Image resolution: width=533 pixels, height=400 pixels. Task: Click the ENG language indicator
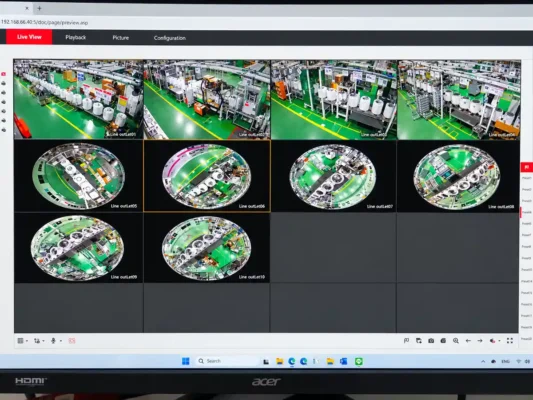505,362
